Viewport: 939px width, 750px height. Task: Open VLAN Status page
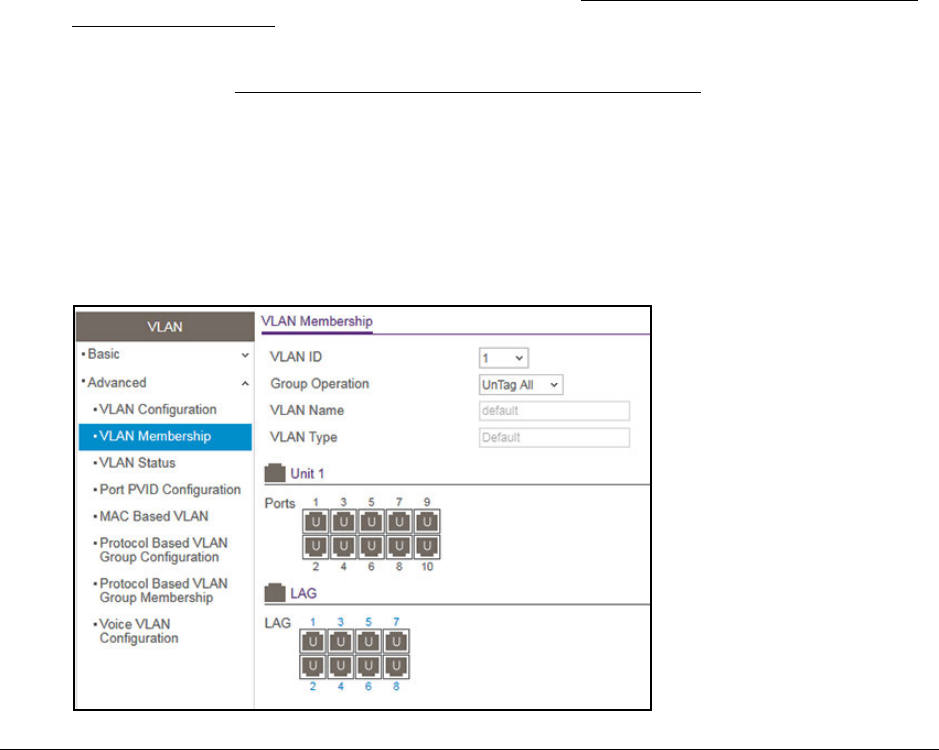138,463
